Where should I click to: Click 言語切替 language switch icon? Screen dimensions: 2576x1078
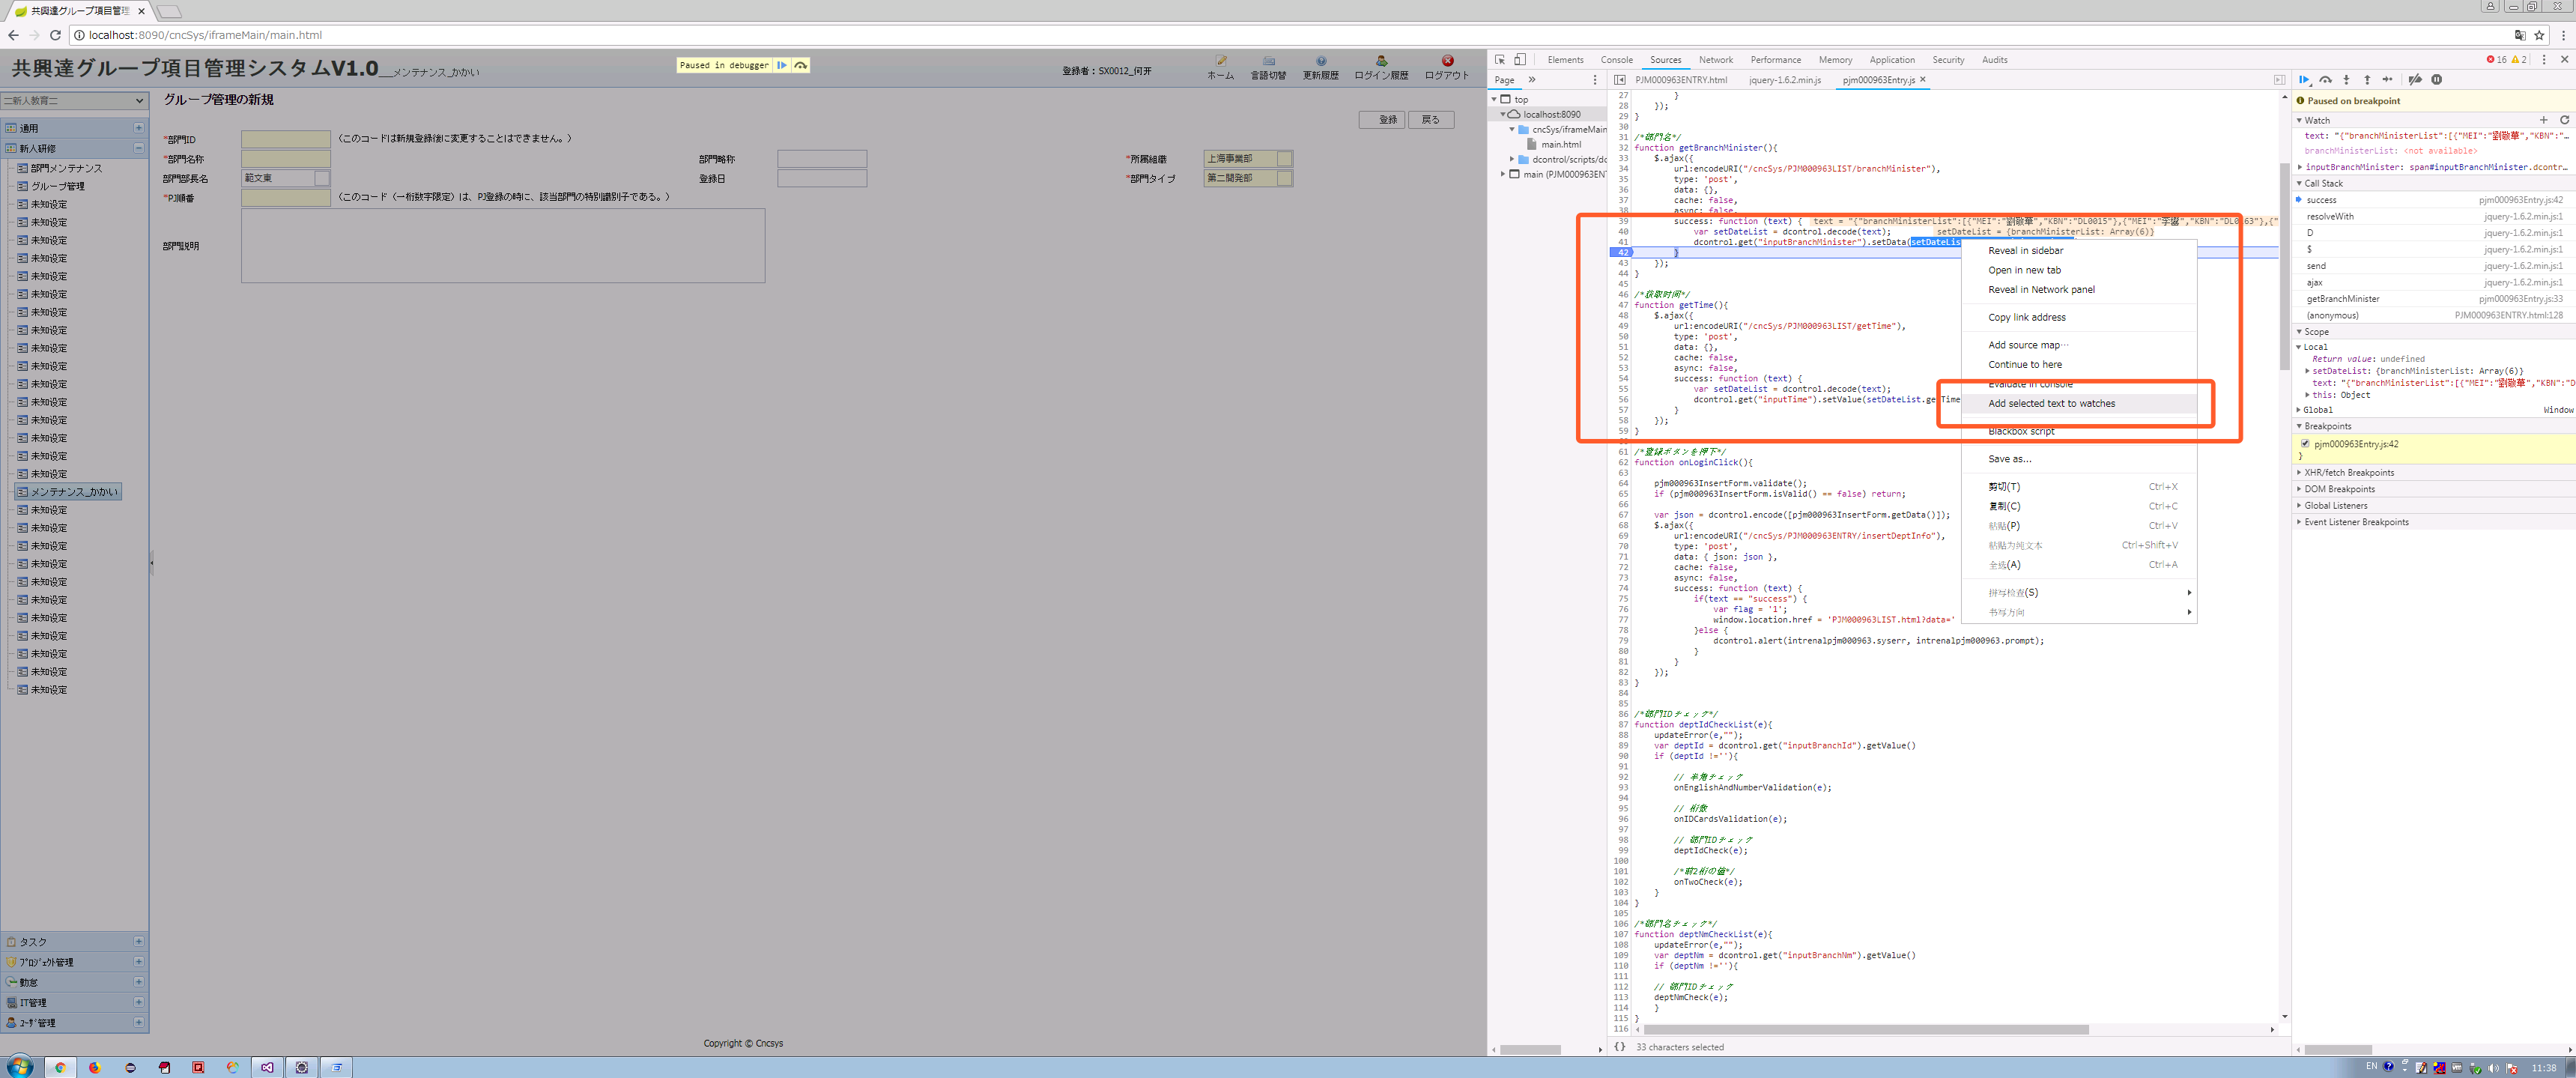pyautogui.click(x=1268, y=68)
